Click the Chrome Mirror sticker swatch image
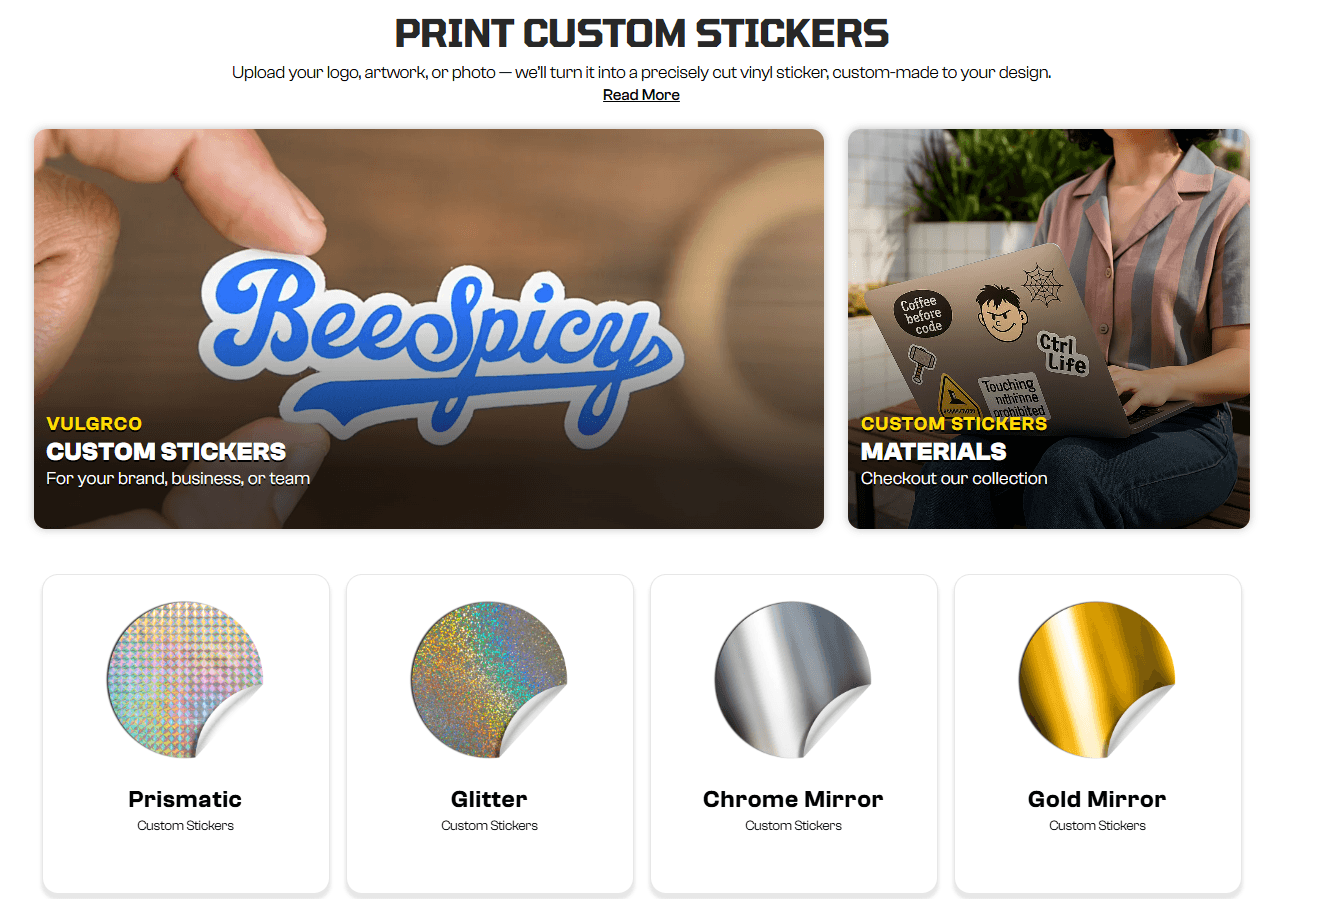This screenshot has height=899, width=1341. pos(793,680)
